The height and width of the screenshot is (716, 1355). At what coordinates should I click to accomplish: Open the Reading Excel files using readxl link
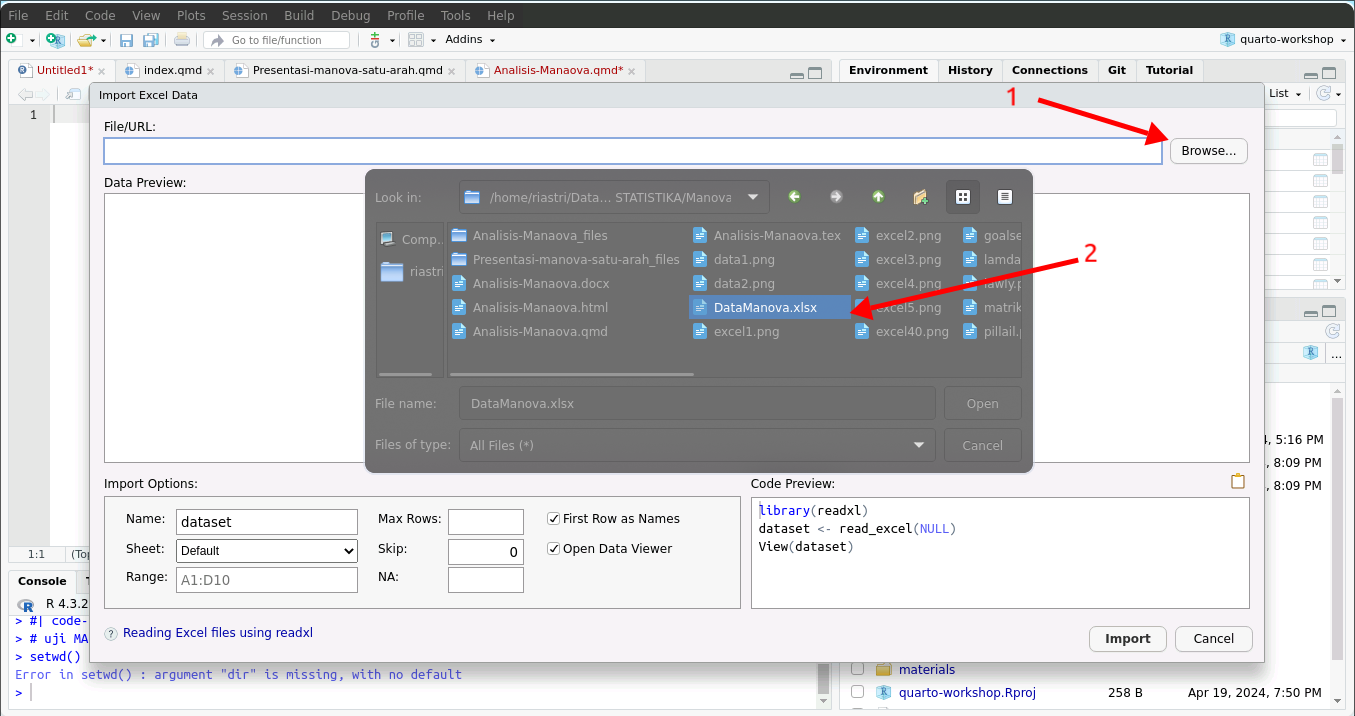click(x=218, y=633)
